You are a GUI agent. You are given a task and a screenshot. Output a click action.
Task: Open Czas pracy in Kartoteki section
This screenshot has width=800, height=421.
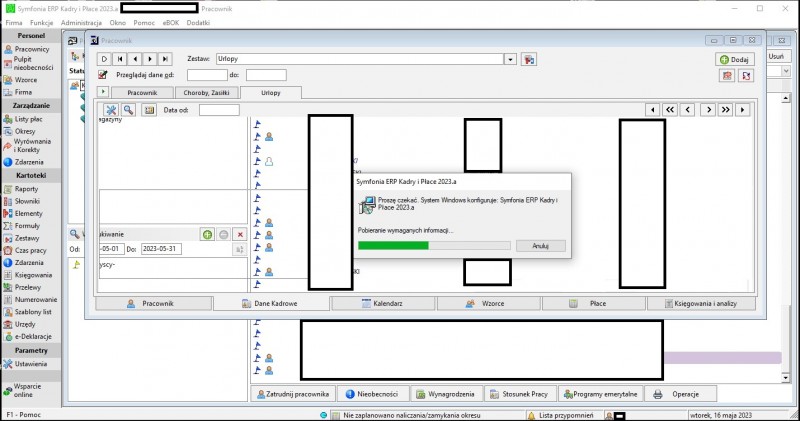point(25,250)
